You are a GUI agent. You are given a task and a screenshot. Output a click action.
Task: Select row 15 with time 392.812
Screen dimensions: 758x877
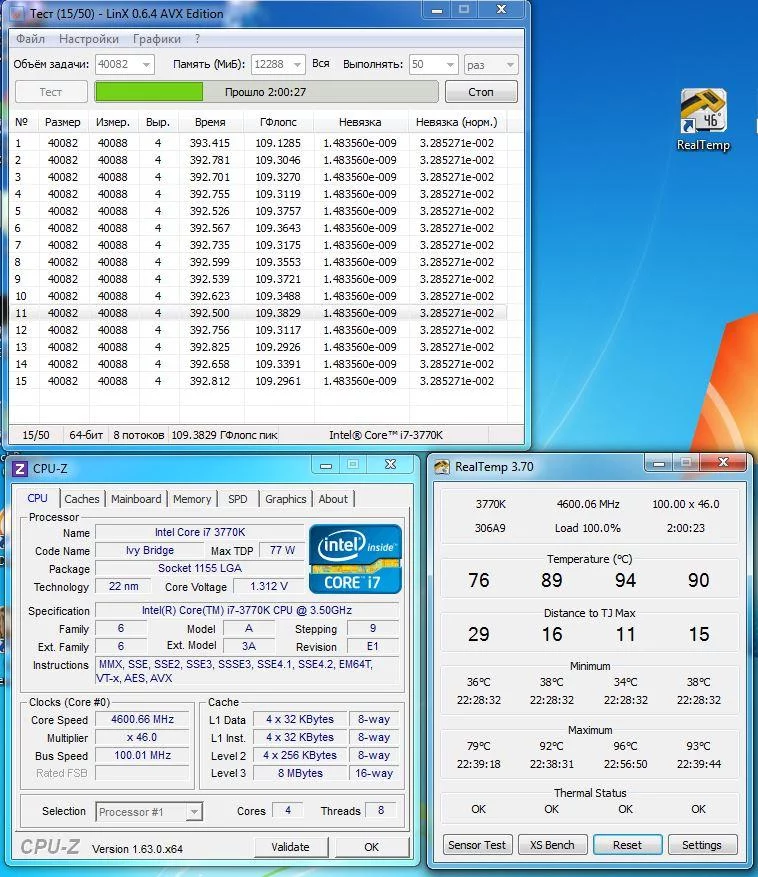tap(258, 381)
